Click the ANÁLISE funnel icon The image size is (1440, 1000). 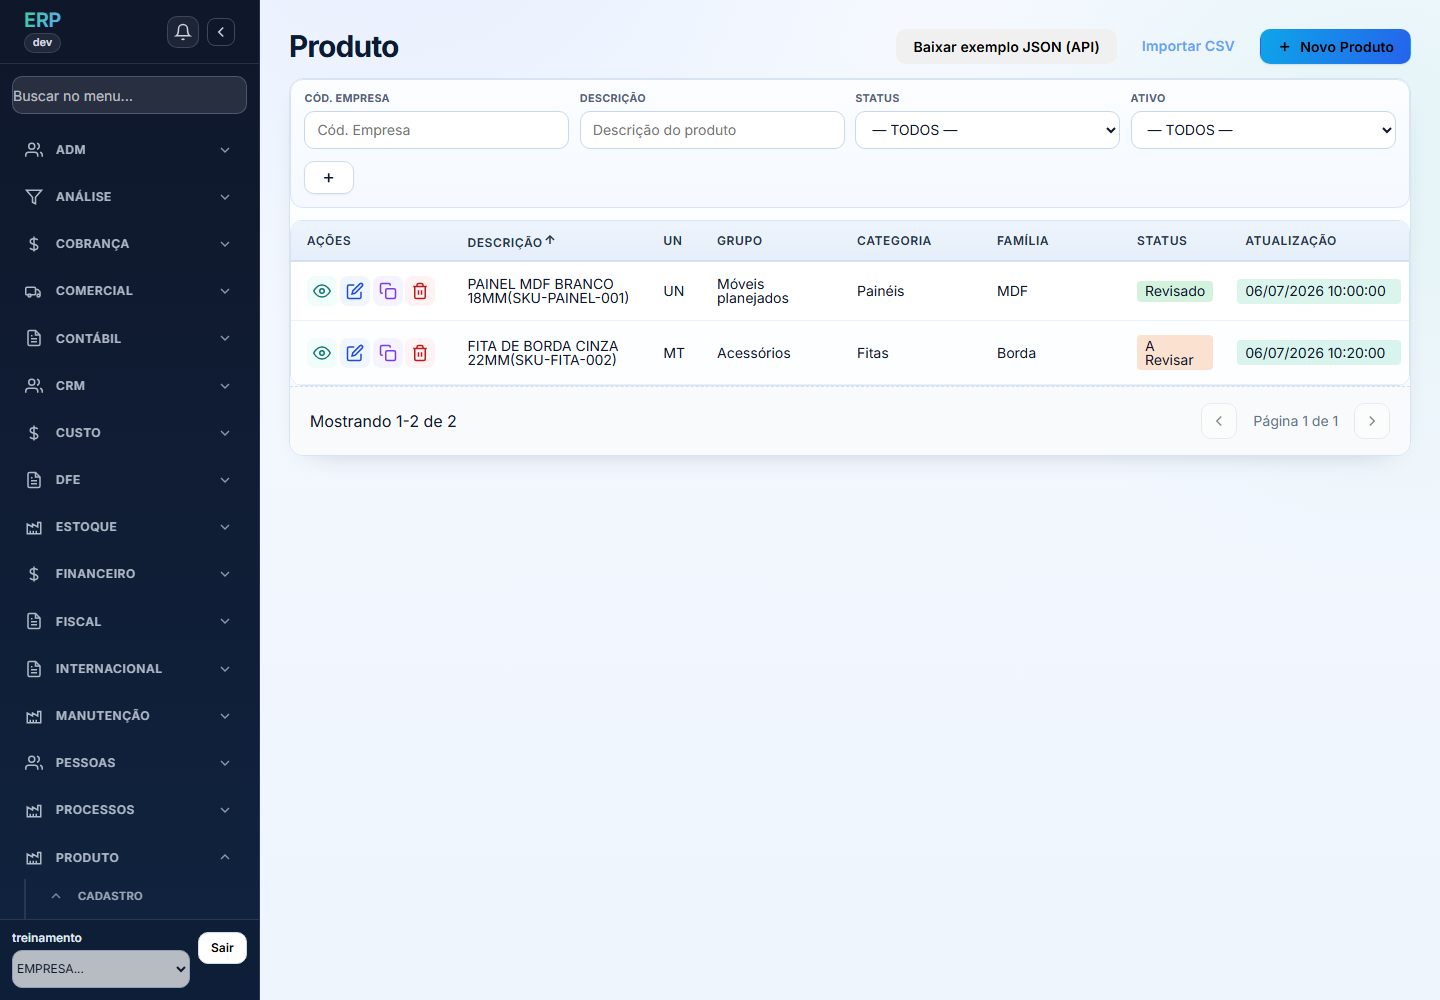34,197
